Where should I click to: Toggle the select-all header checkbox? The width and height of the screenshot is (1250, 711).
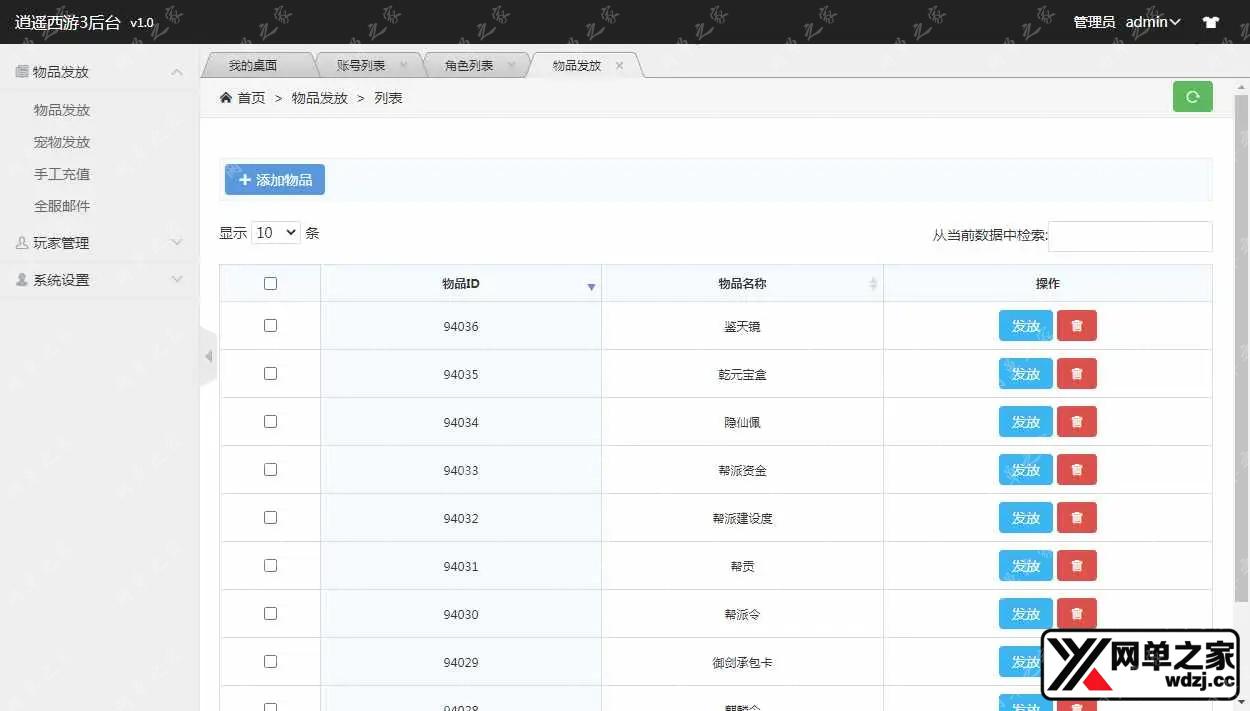click(x=270, y=284)
